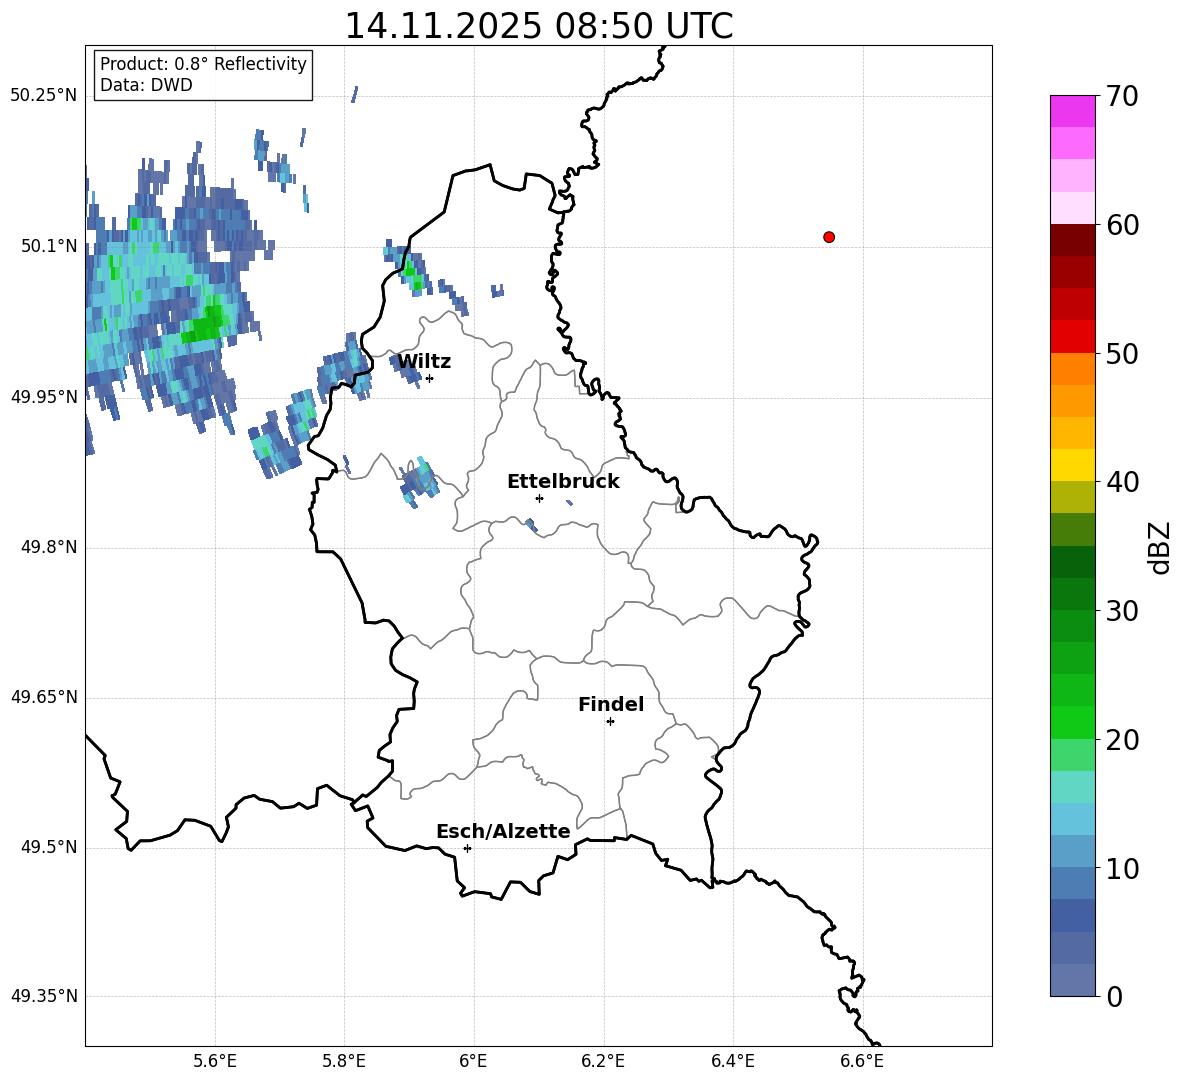The width and height of the screenshot is (1184, 1081).
Task: Click the 'Ettelbruck' city label
Action: 563,482
